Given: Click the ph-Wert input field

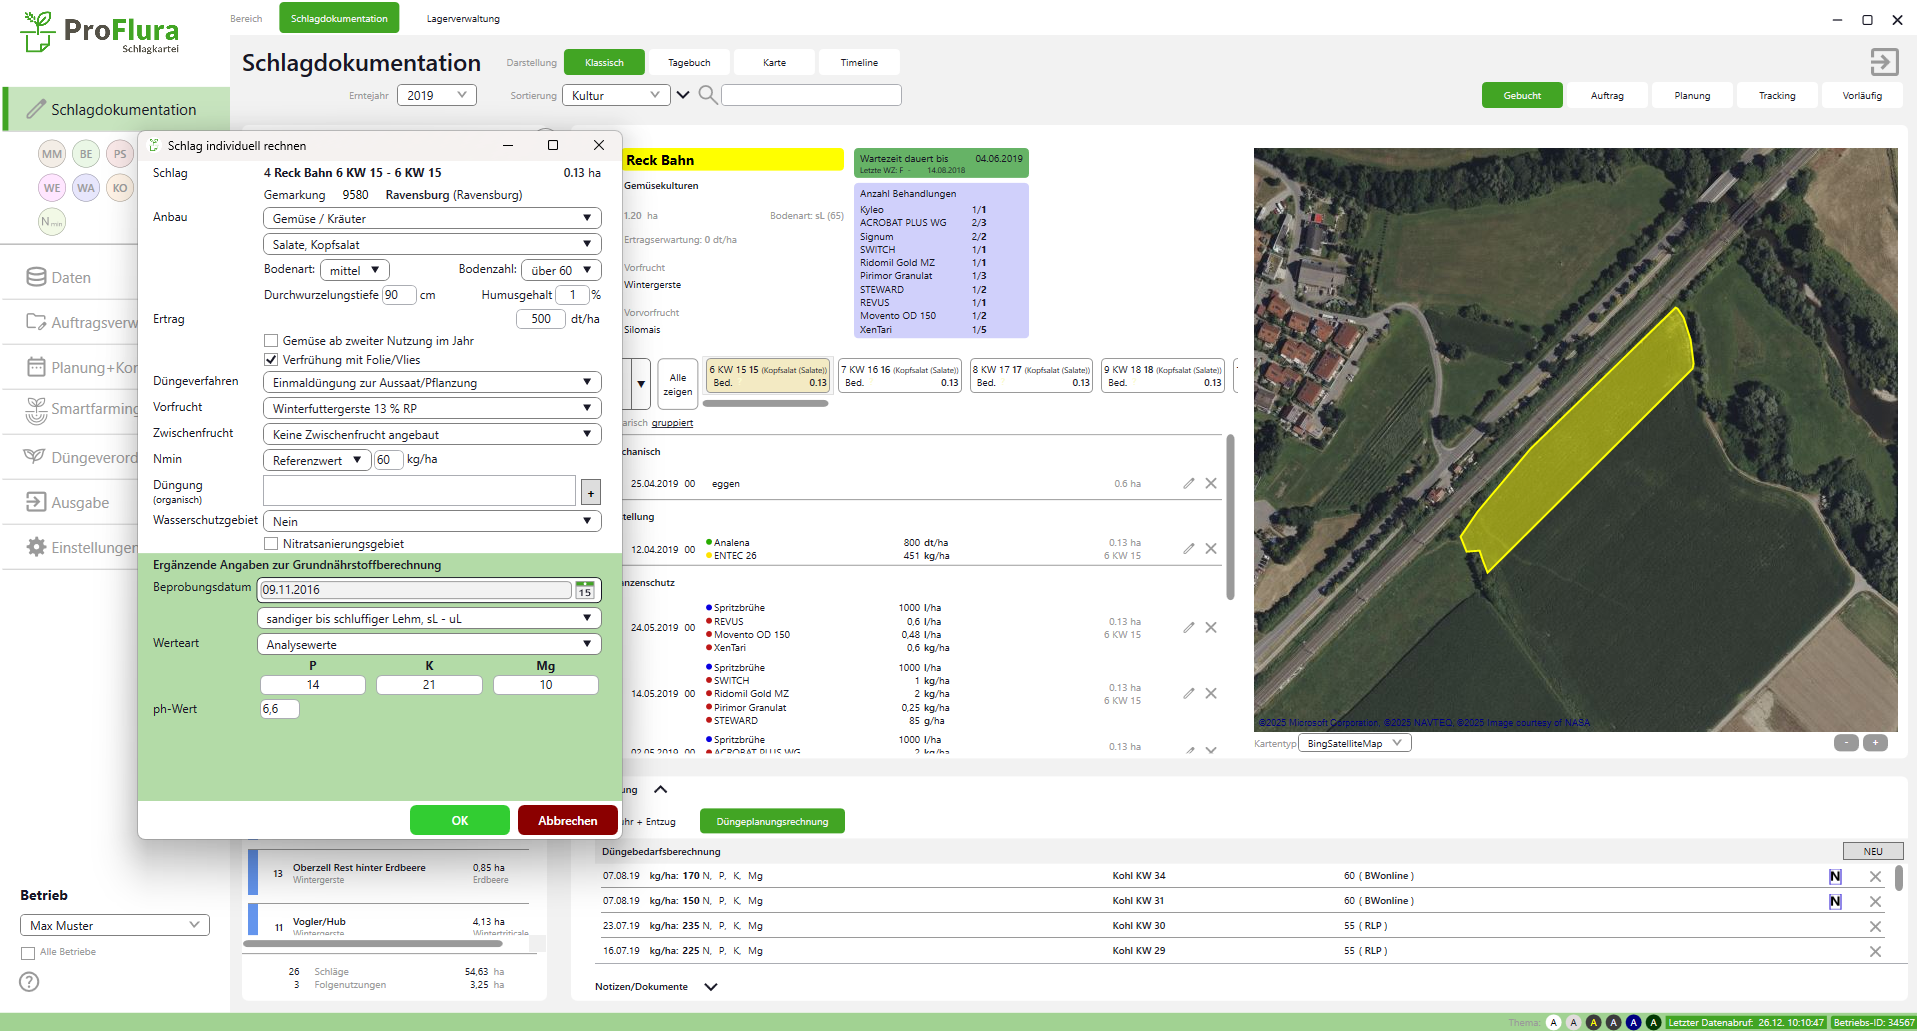Looking at the screenshot, I should tap(279, 709).
